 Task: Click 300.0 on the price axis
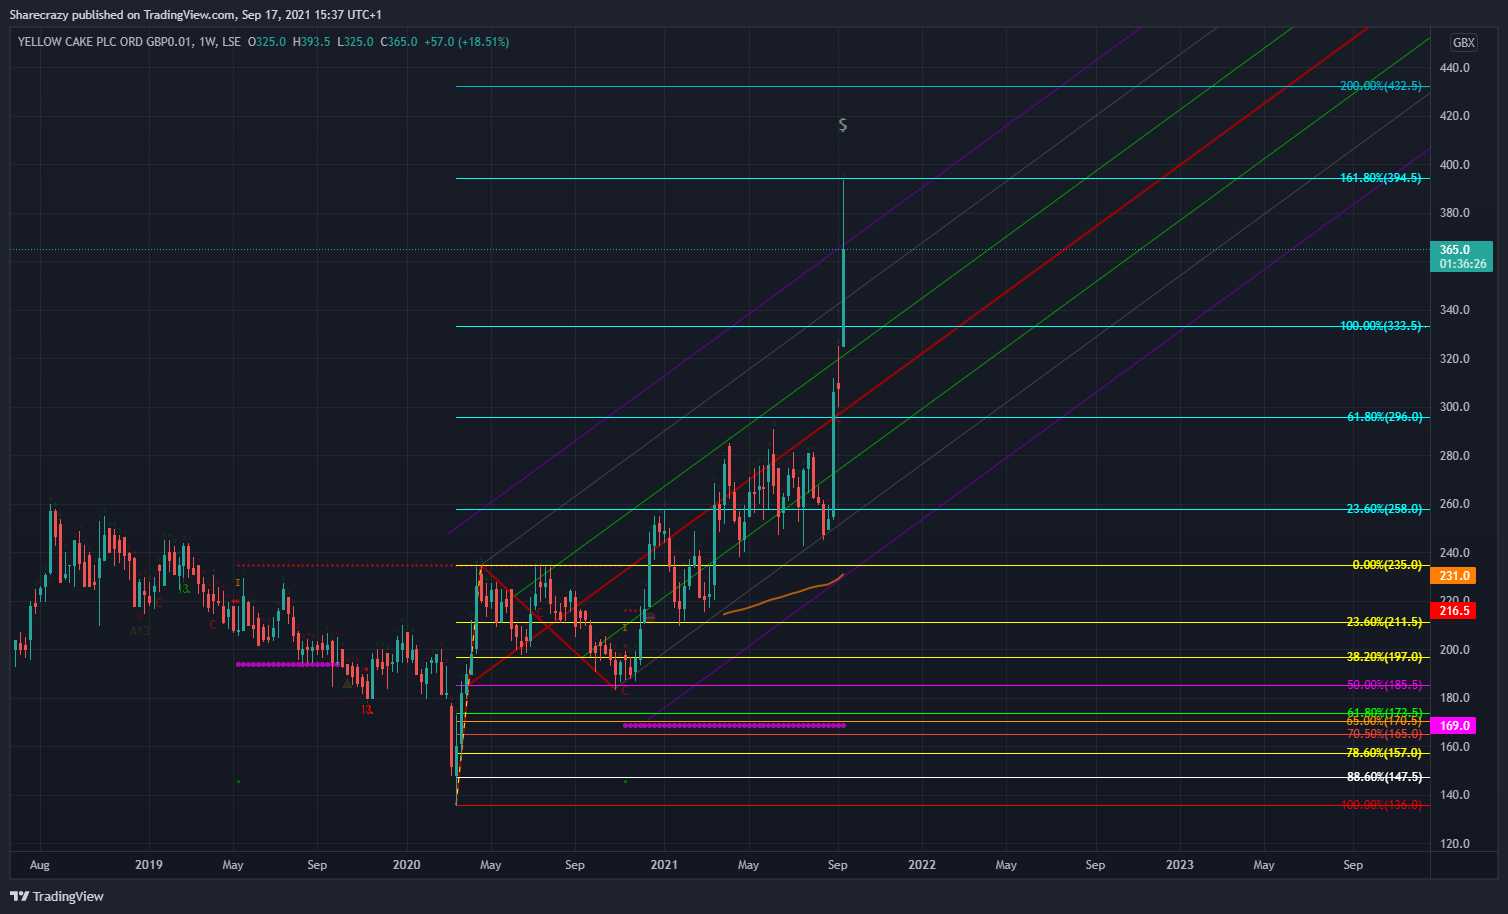[x=1454, y=407]
